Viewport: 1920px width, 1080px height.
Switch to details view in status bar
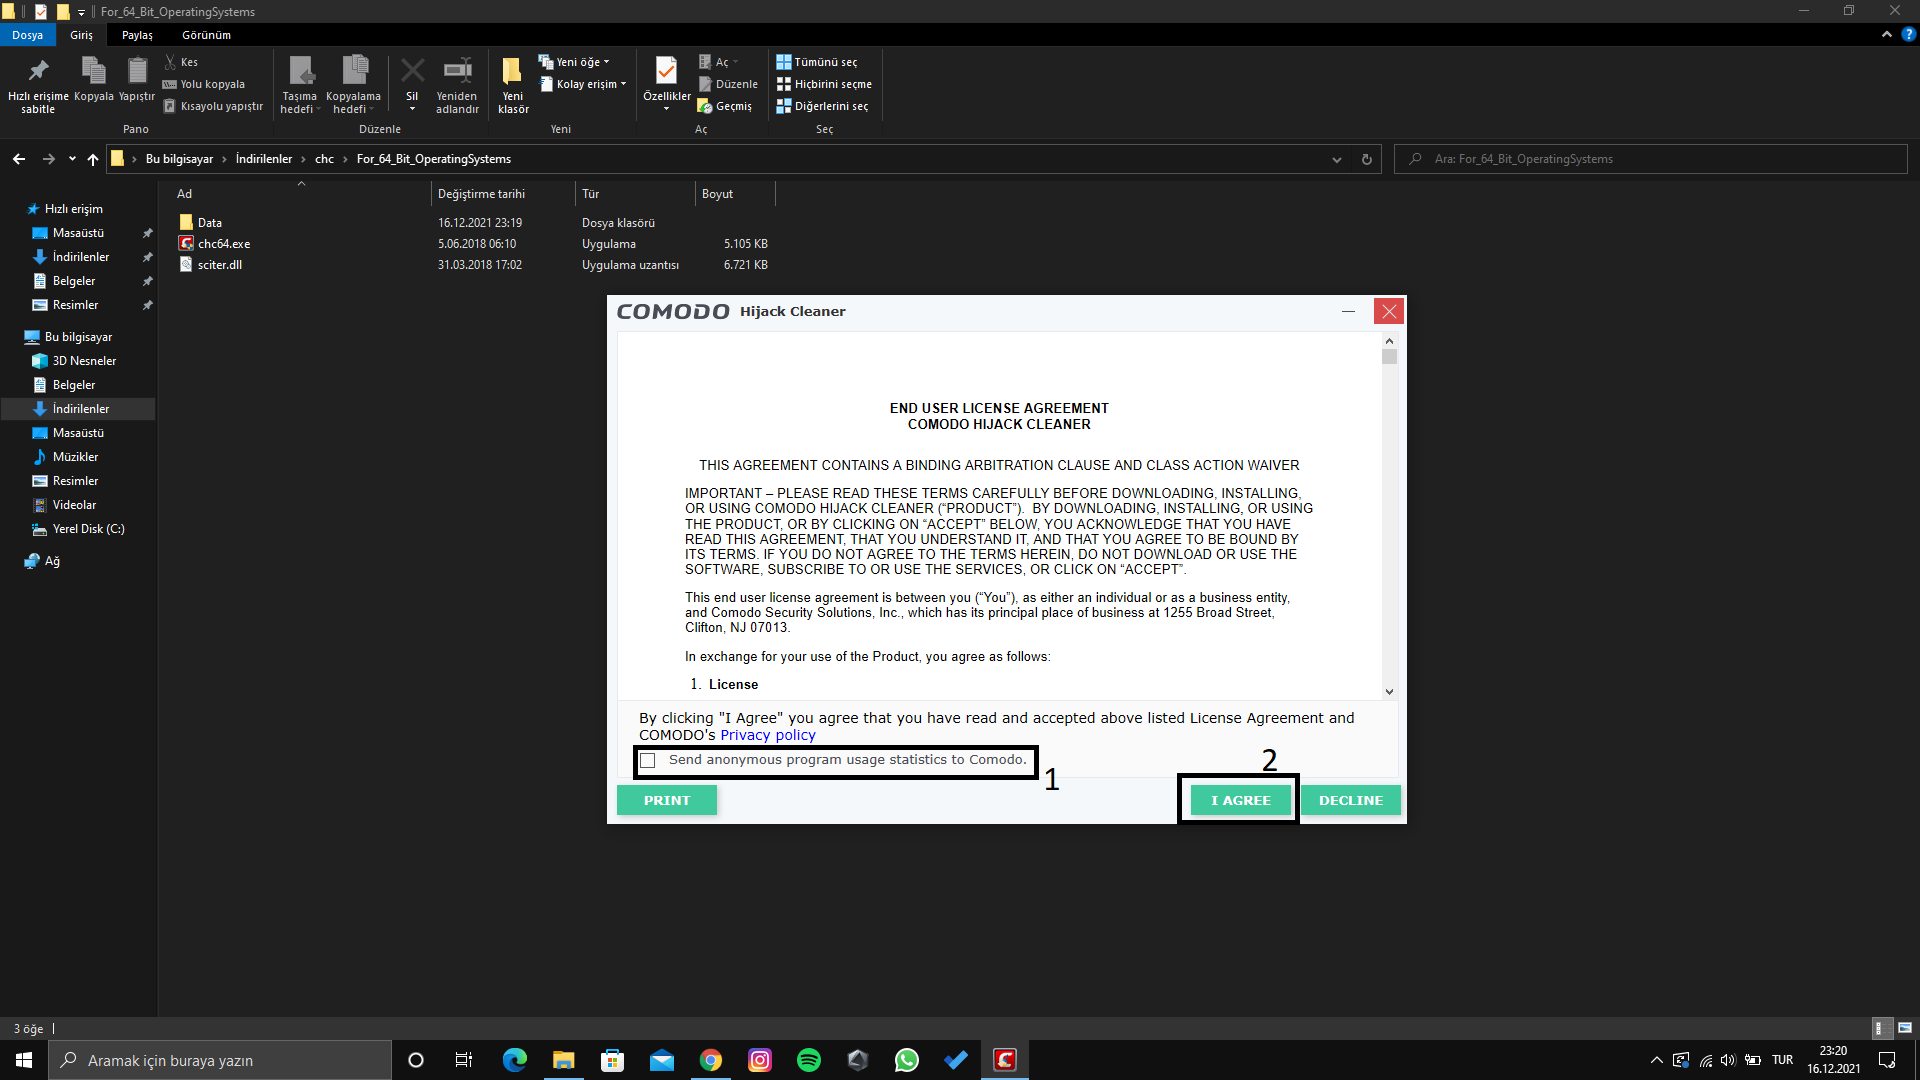[x=1880, y=1028]
